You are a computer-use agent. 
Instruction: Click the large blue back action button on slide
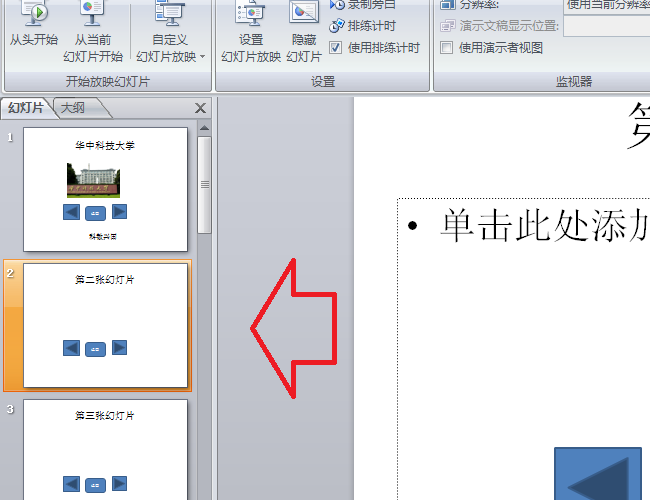coord(598,473)
